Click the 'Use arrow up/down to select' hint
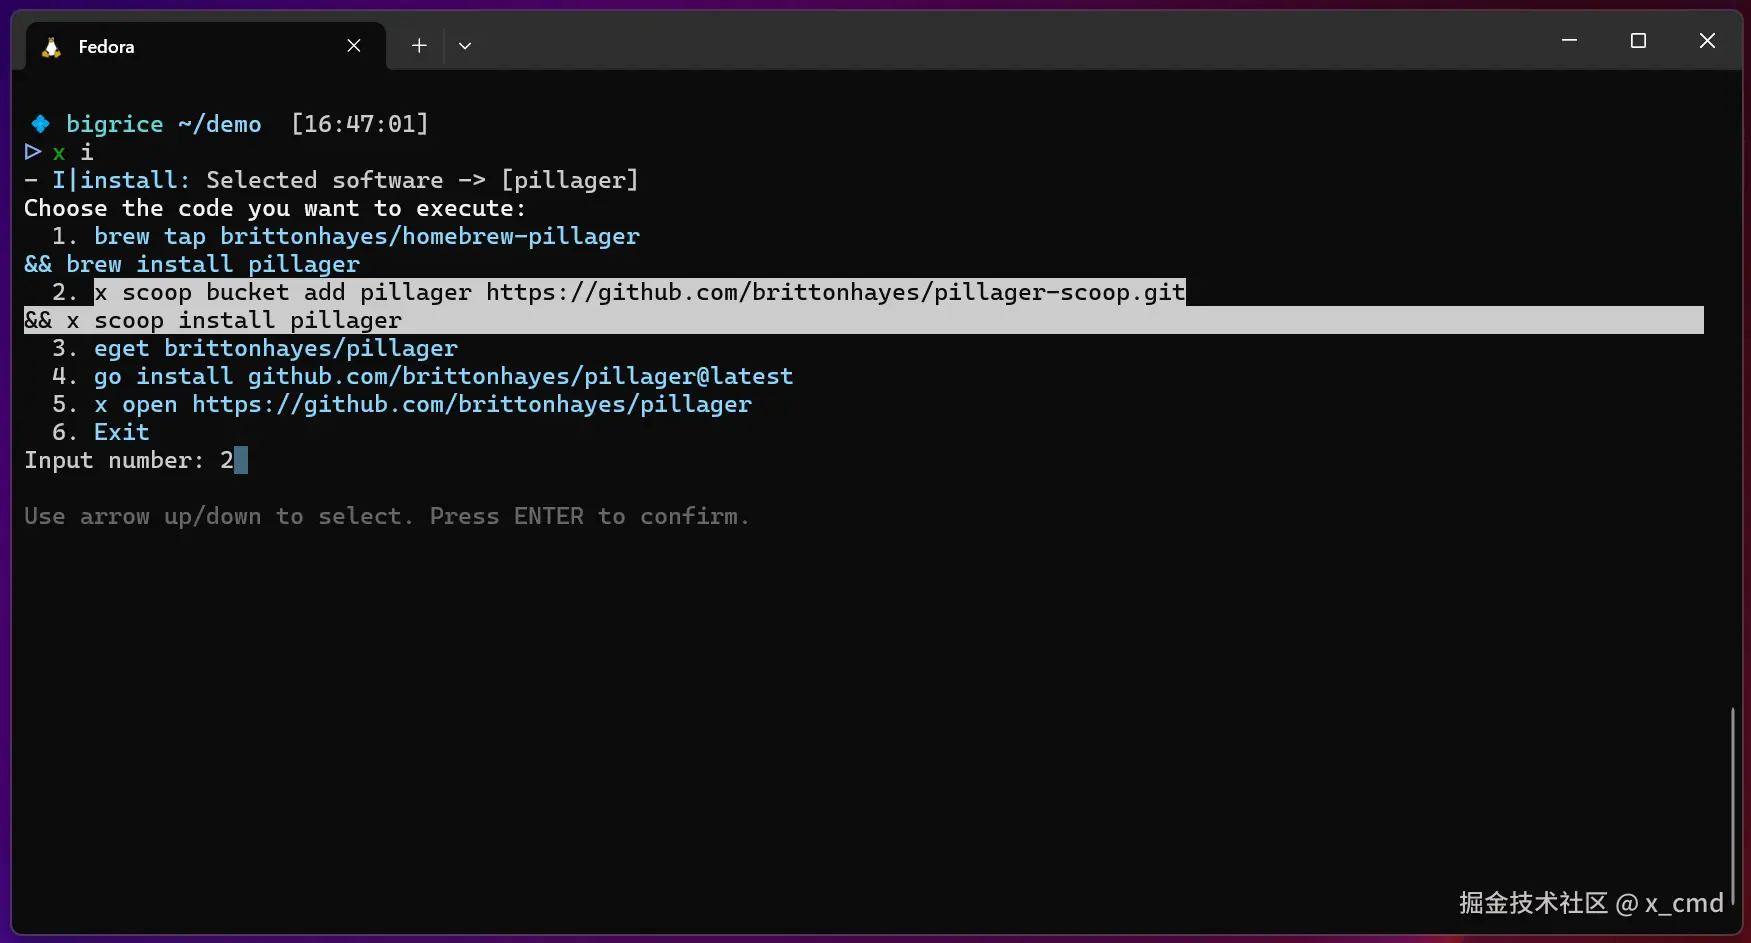1751x943 pixels. click(x=387, y=517)
